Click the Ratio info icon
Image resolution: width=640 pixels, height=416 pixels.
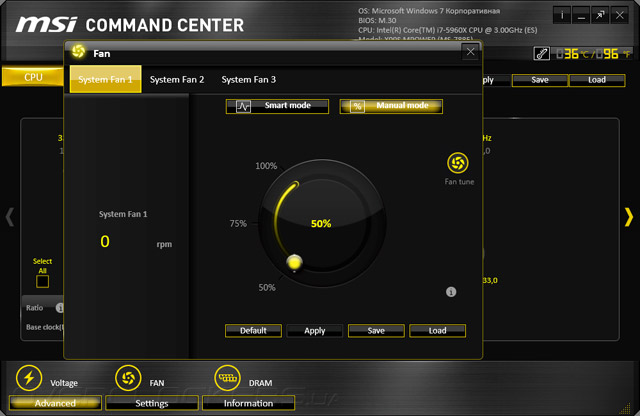click(60, 308)
